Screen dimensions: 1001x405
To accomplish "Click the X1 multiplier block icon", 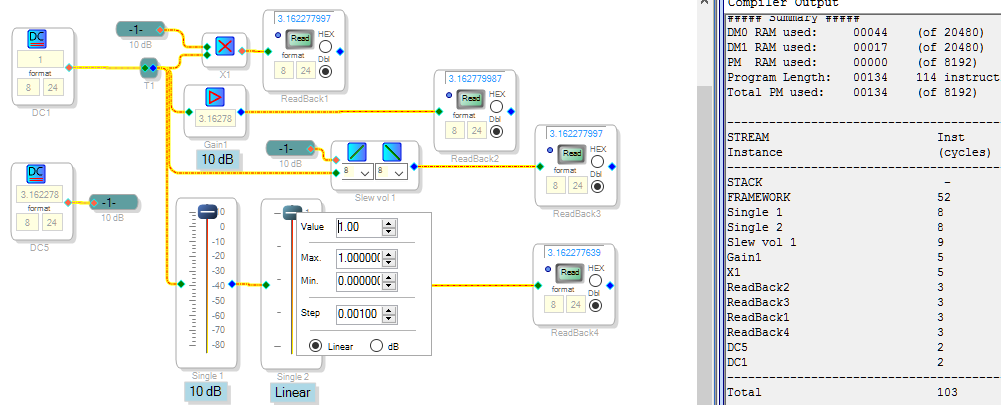I will pyautogui.click(x=225, y=46).
